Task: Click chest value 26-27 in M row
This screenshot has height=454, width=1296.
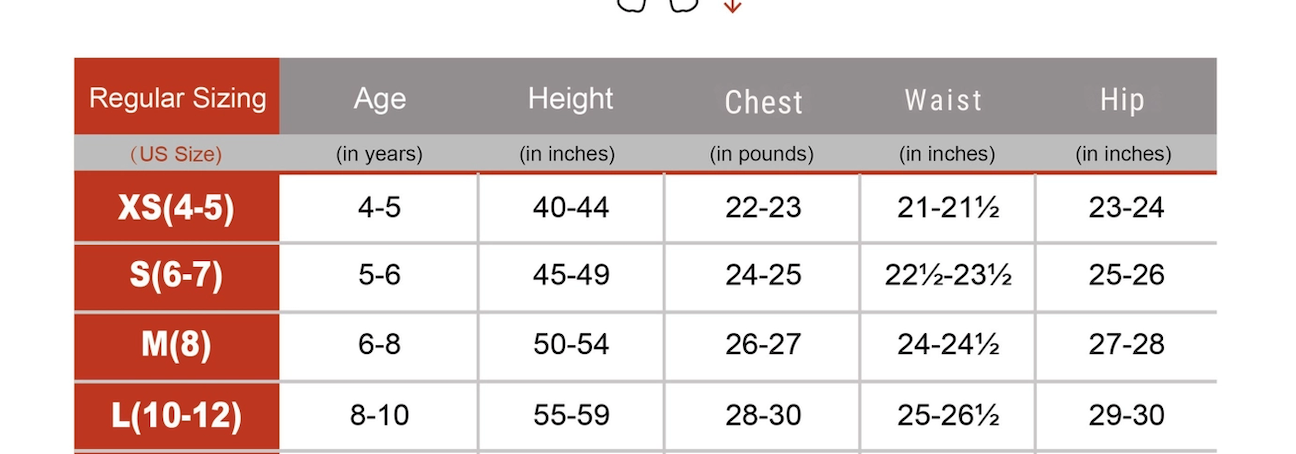Action: tap(763, 344)
